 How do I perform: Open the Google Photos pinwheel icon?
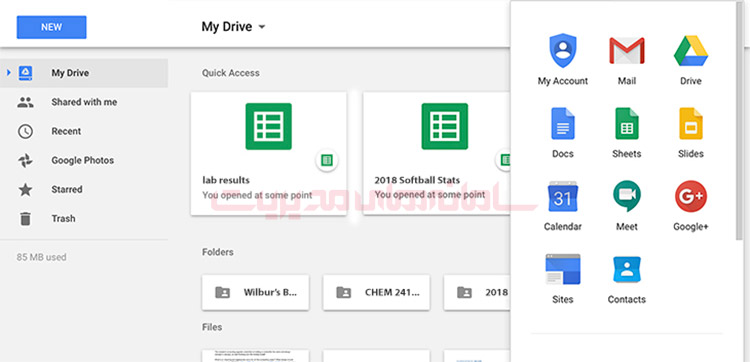point(25,160)
